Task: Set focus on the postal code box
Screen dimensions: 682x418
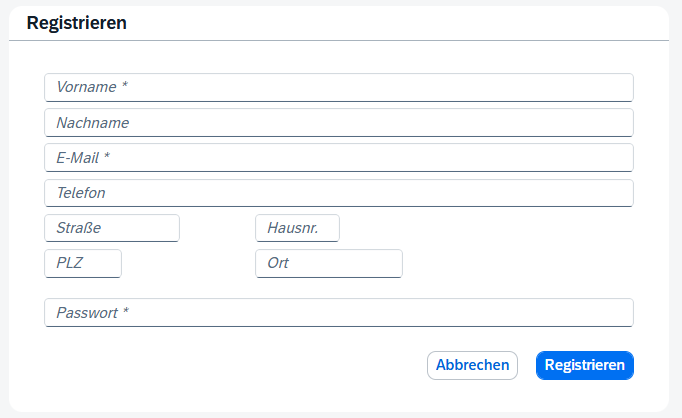Action: click(83, 263)
